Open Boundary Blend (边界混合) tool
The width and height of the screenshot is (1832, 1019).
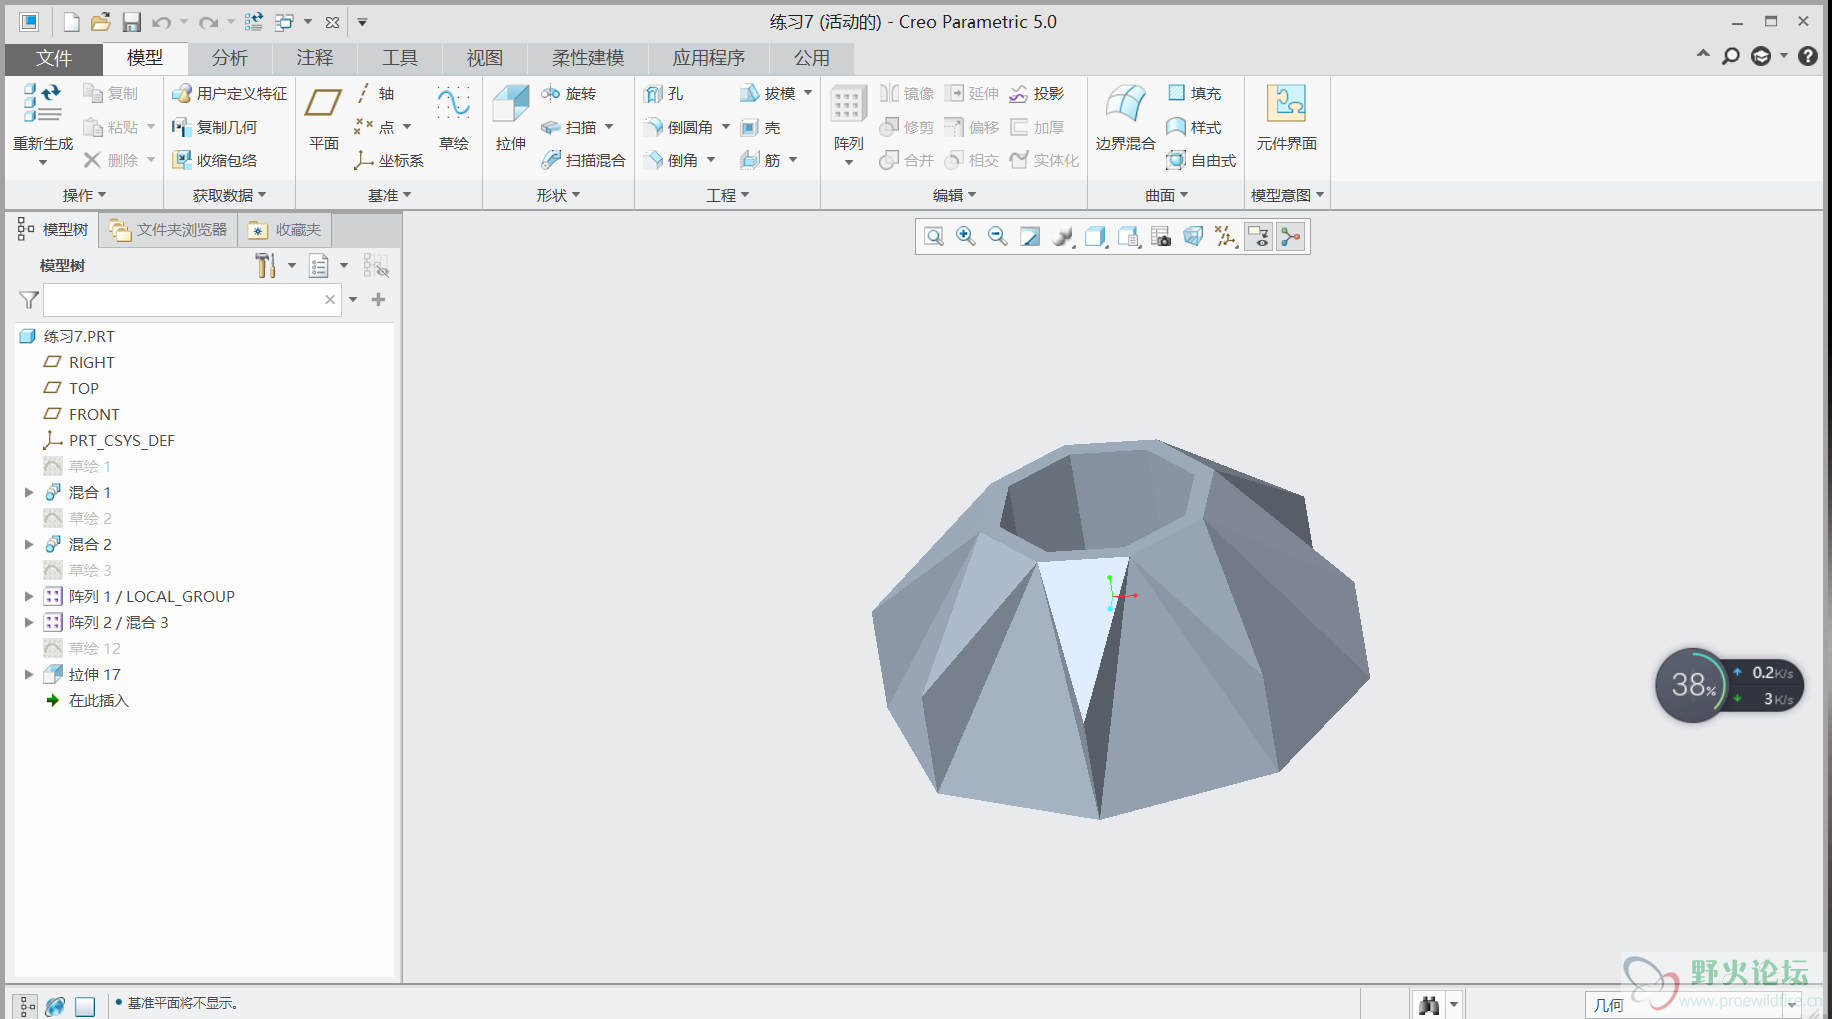1125,117
